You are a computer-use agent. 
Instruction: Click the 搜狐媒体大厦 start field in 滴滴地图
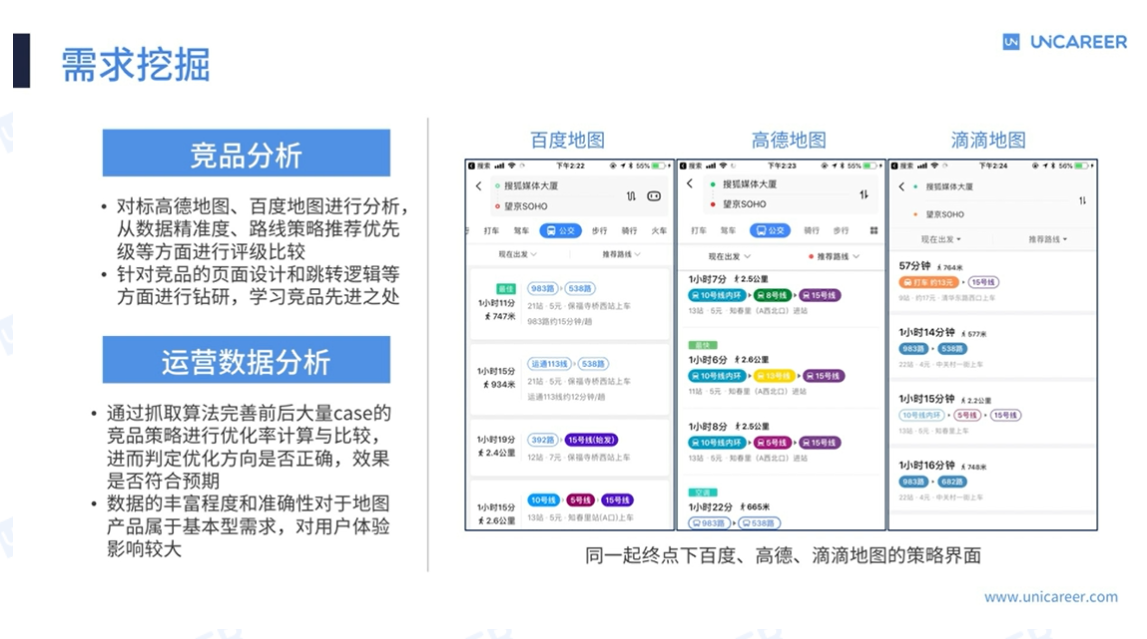(x=949, y=186)
